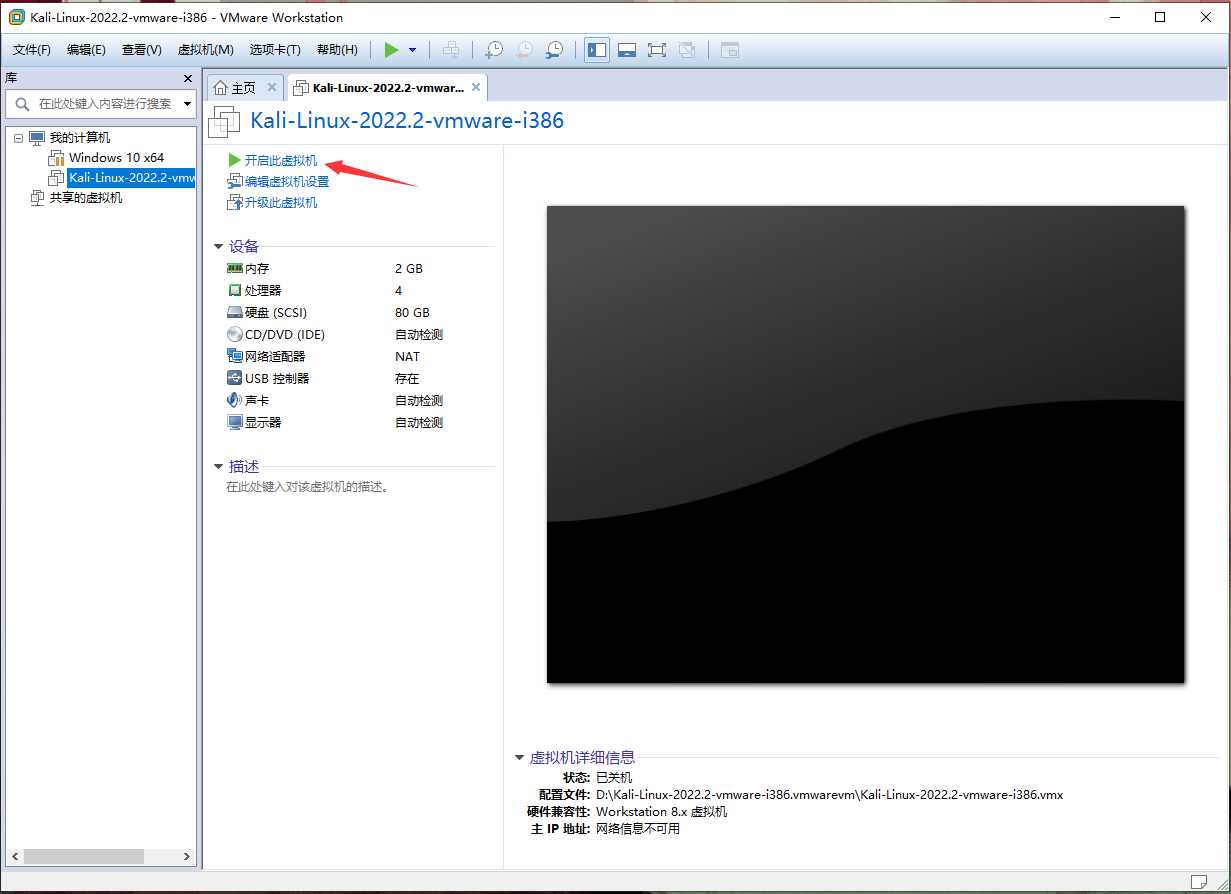Click the library horizontal scrollbar left arrow
This screenshot has width=1231, height=894.
pyautogui.click(x=15, y=857)
